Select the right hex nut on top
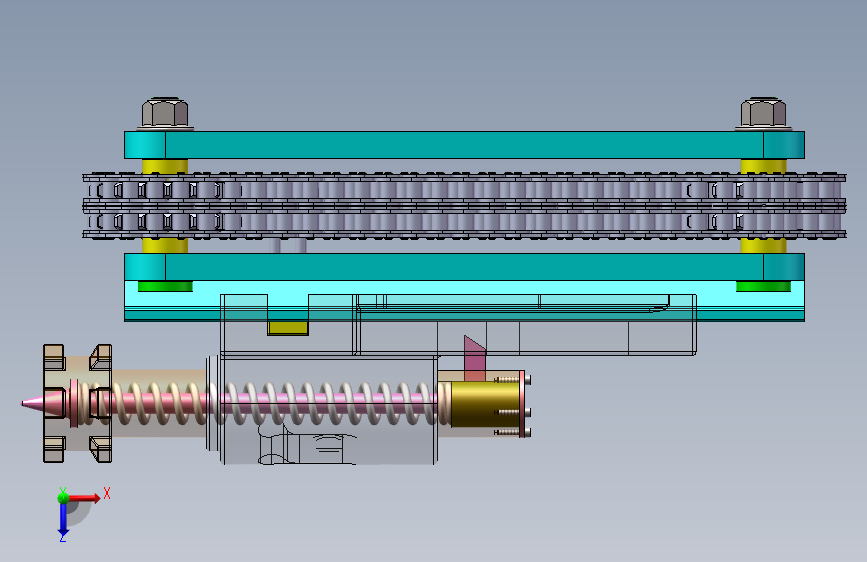 click(764, 113)
